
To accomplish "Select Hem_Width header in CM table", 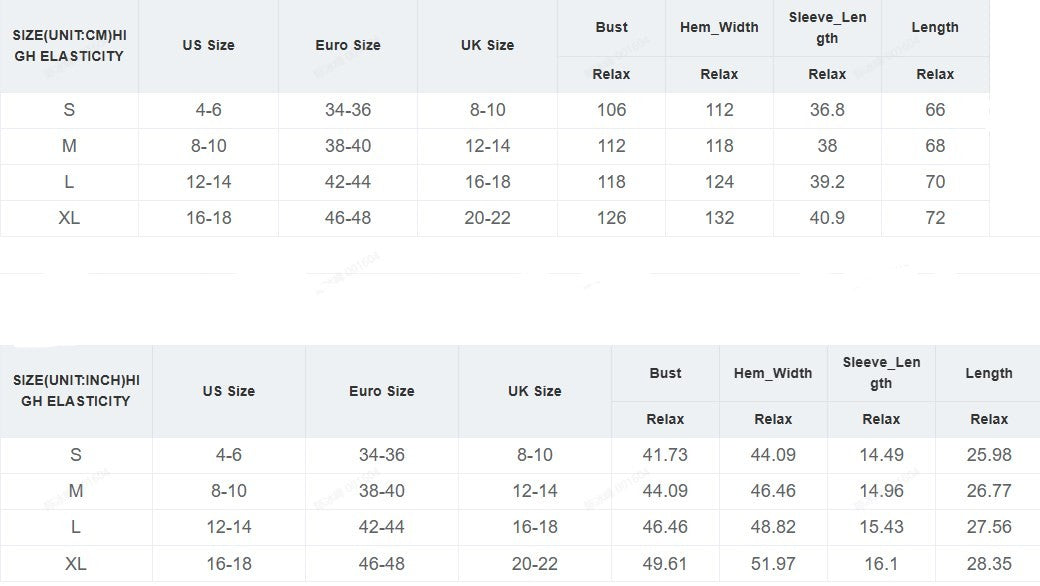I will (719, 27).
